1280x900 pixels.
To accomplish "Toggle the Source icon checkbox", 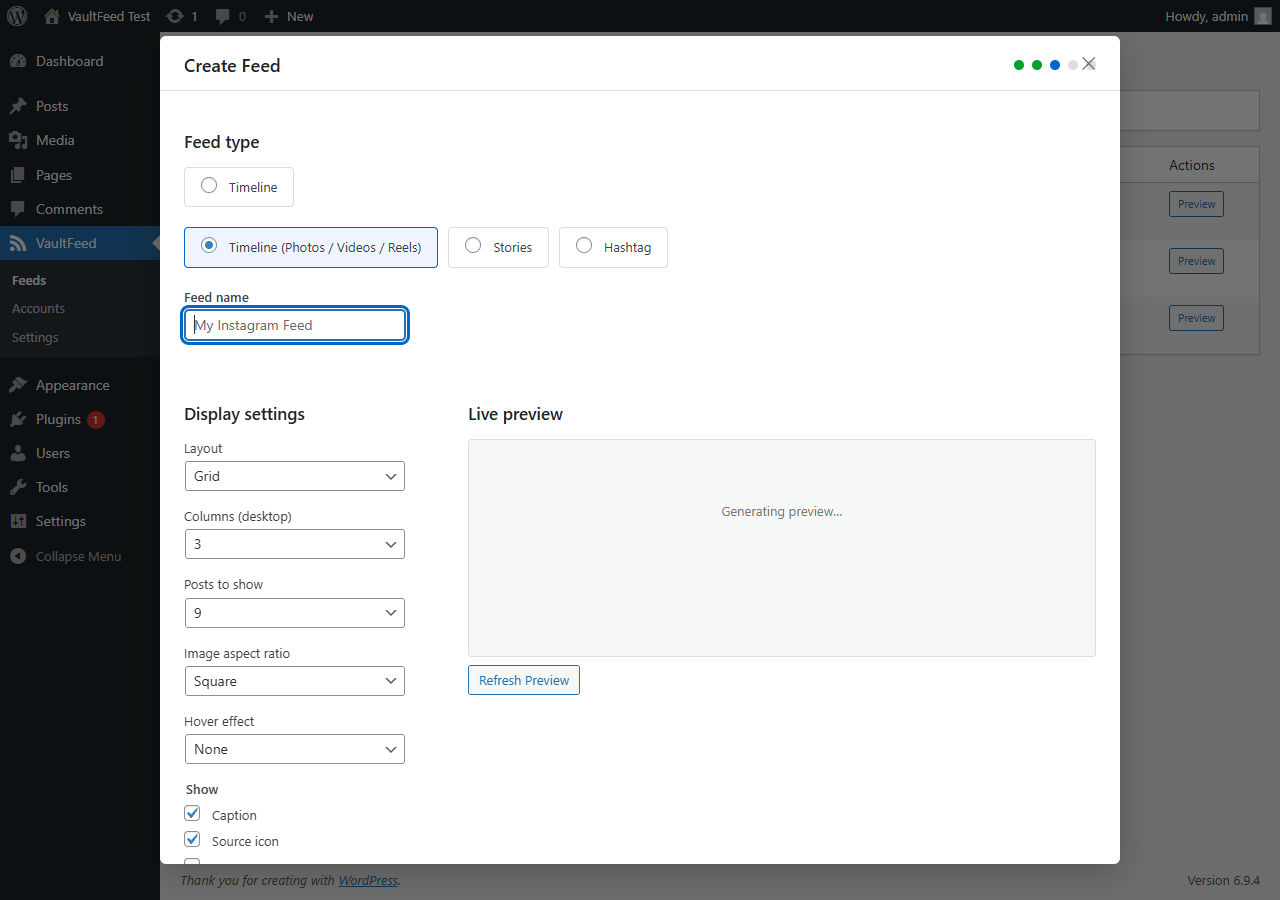I will tap(193, 839).
